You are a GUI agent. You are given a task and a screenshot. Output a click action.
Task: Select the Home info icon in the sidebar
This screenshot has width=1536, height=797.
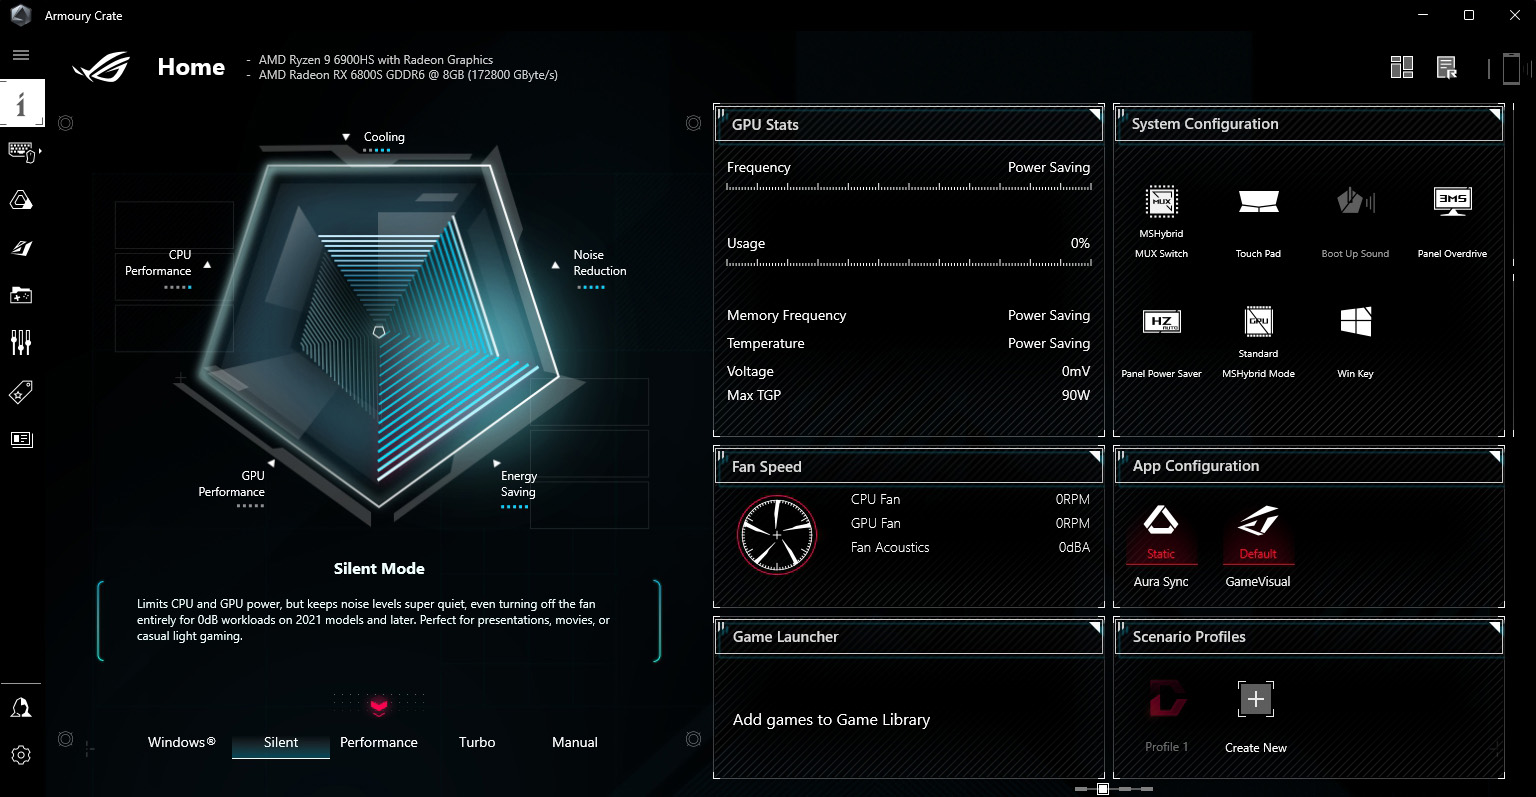coord(21,103)
